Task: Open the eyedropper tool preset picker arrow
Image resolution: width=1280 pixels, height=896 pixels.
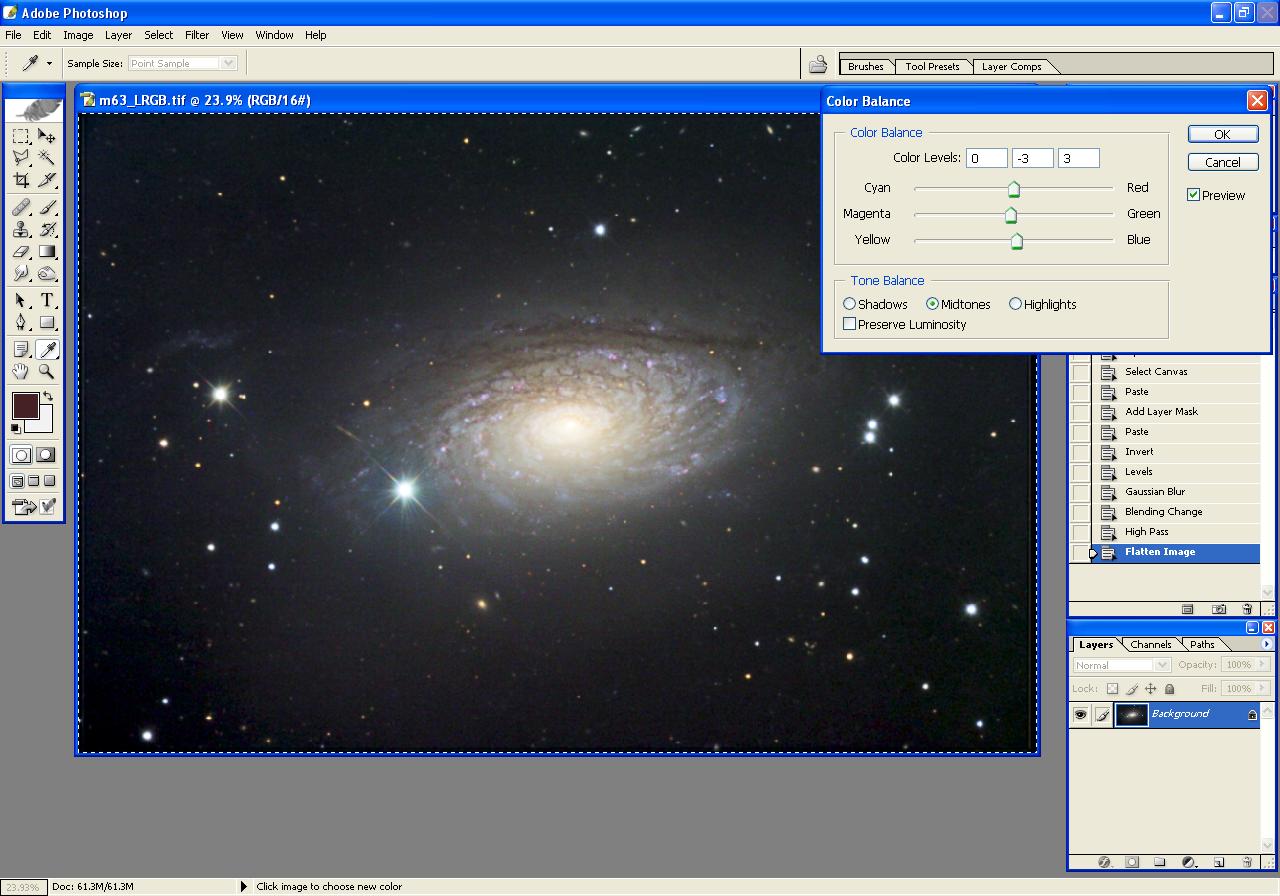Action: pyautogui.click(x=49, y=64)
